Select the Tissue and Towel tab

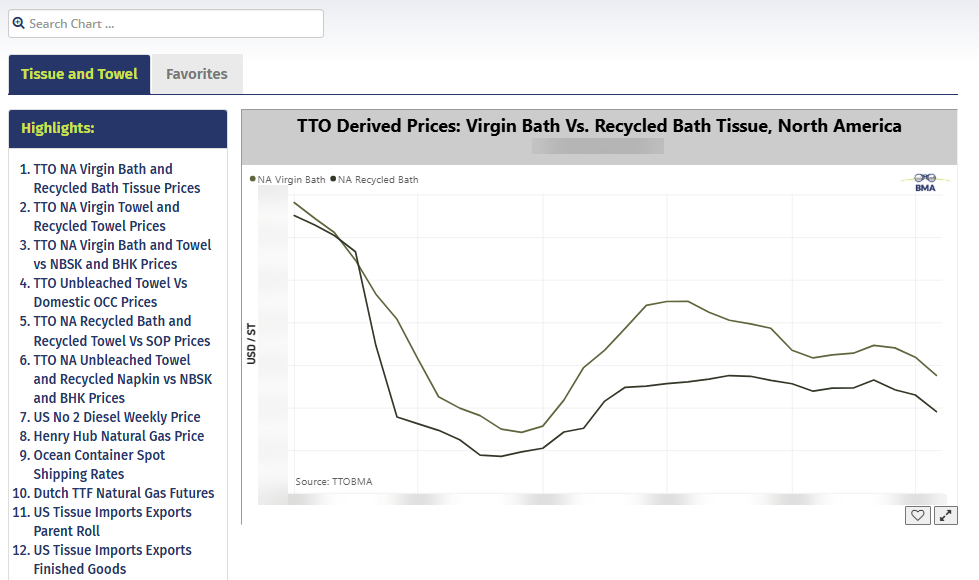pyautogui.click(x=79, y=74)
